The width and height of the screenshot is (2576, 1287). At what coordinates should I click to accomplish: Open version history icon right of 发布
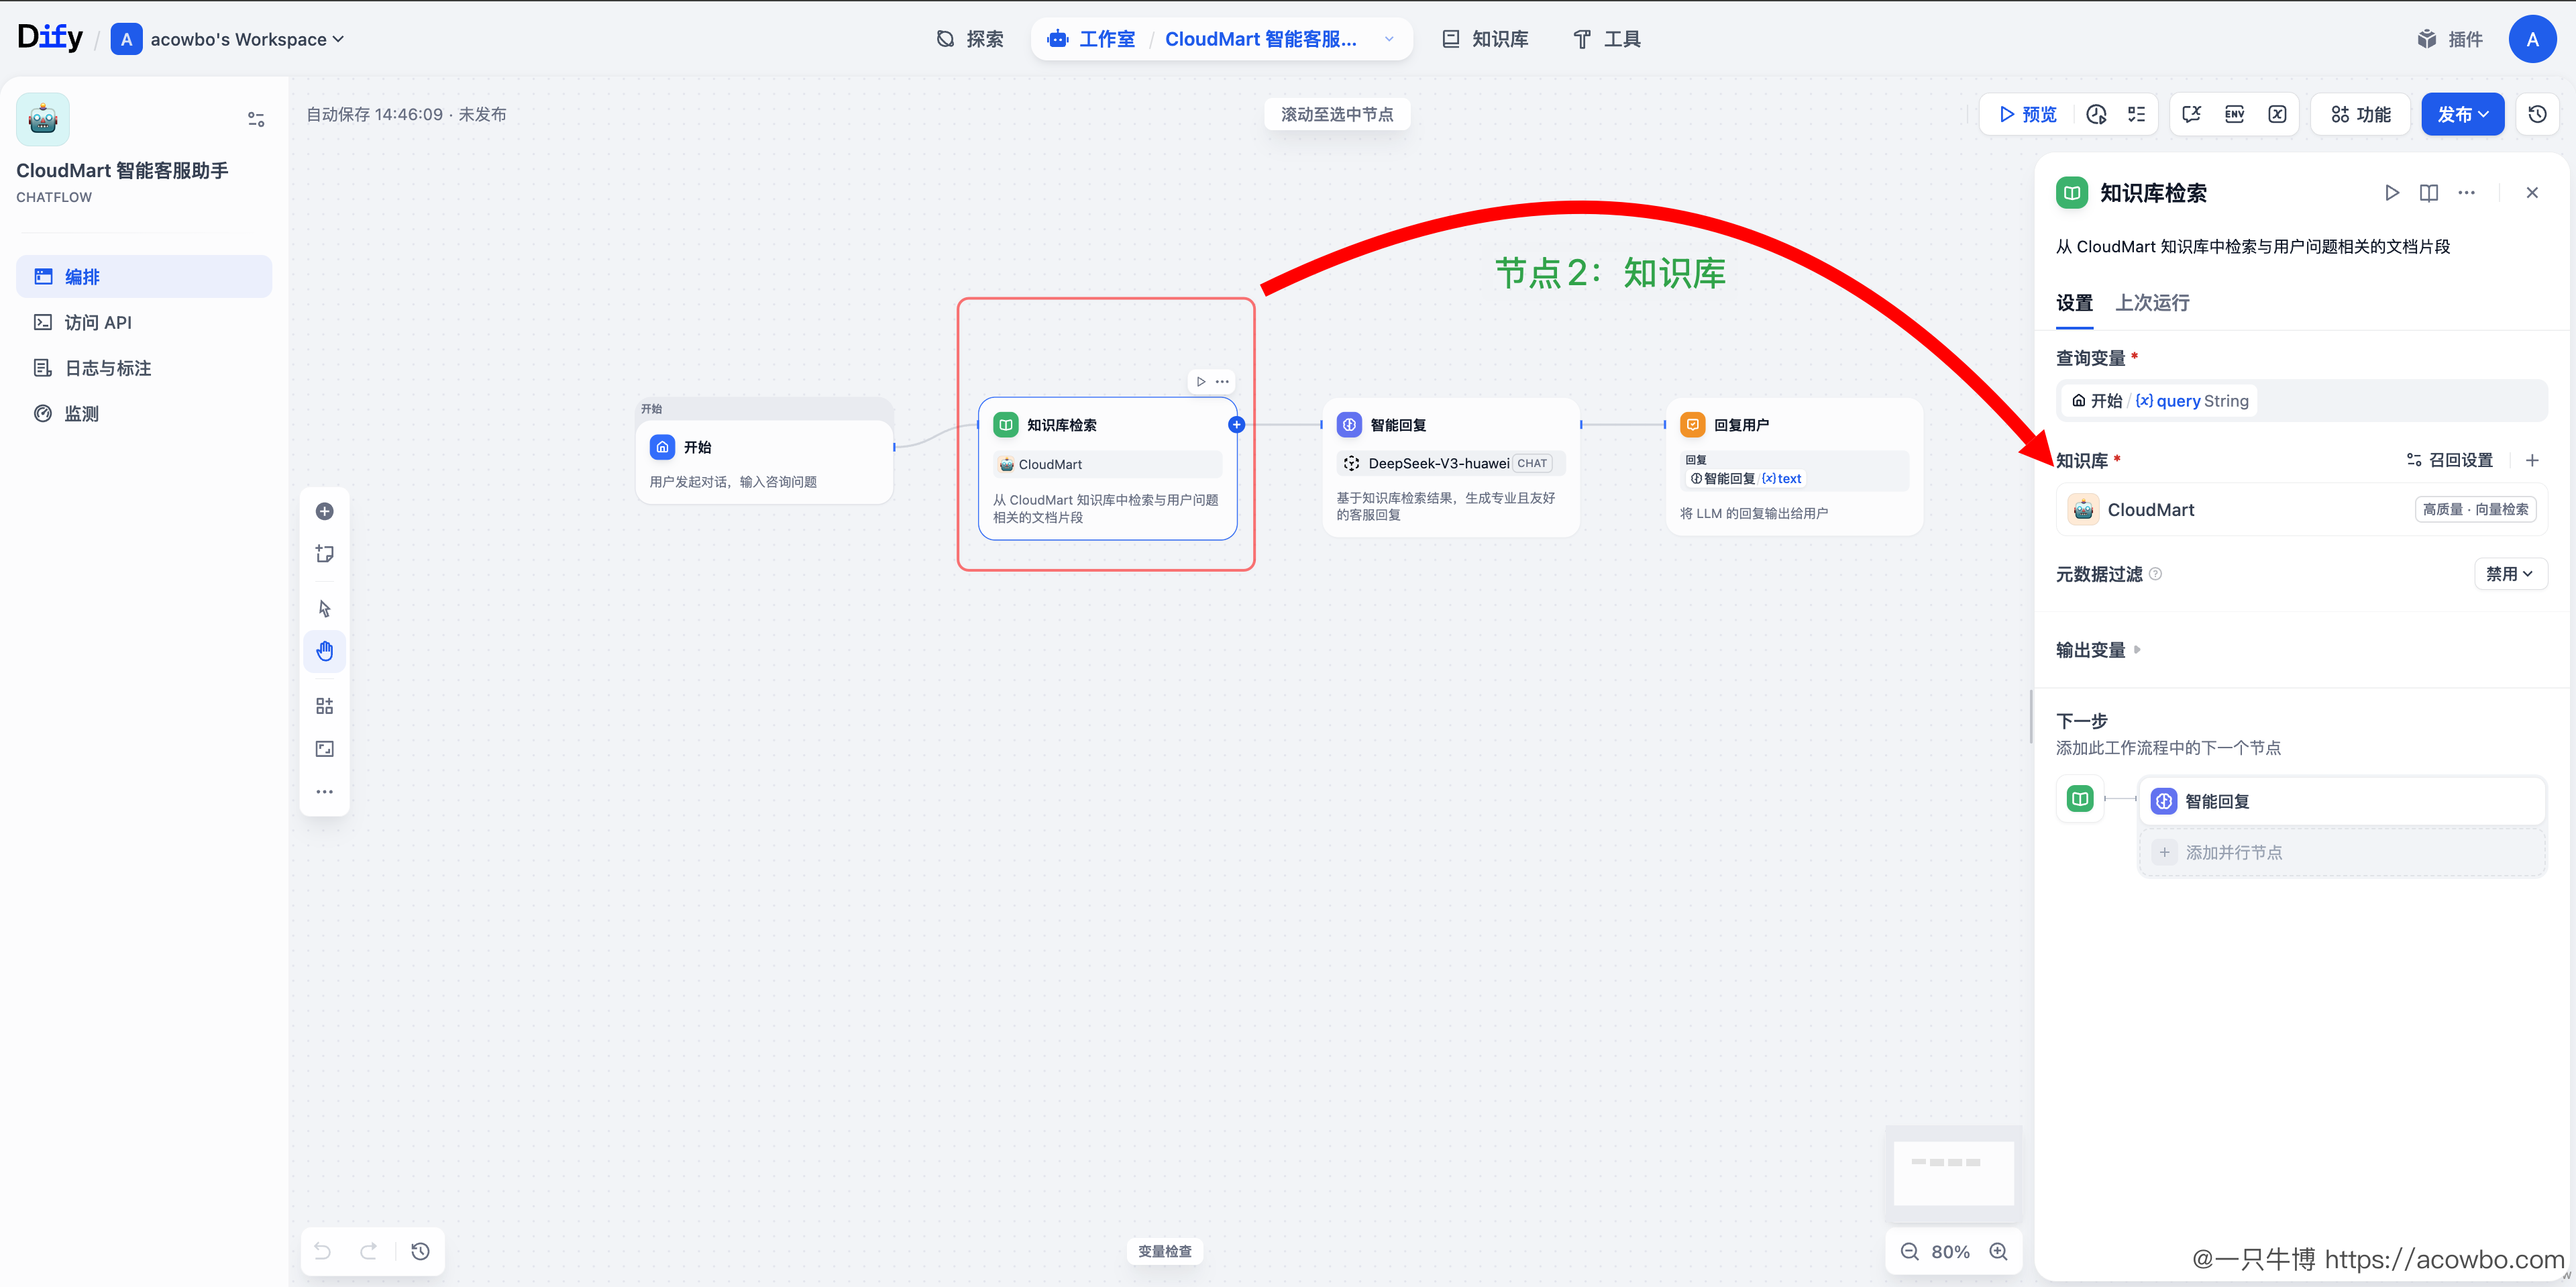click(x=2537, y=114)
